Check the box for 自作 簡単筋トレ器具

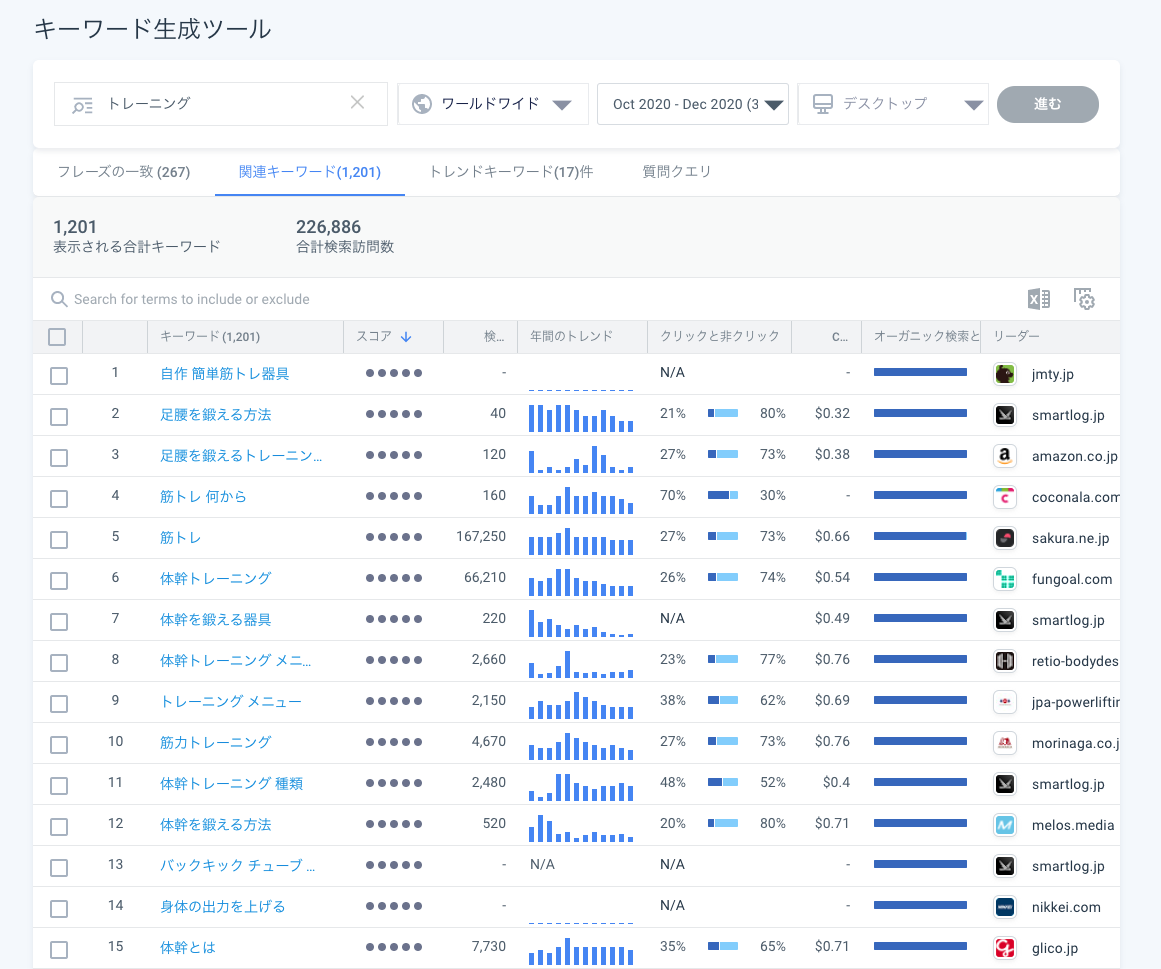(x=58, y=375)
